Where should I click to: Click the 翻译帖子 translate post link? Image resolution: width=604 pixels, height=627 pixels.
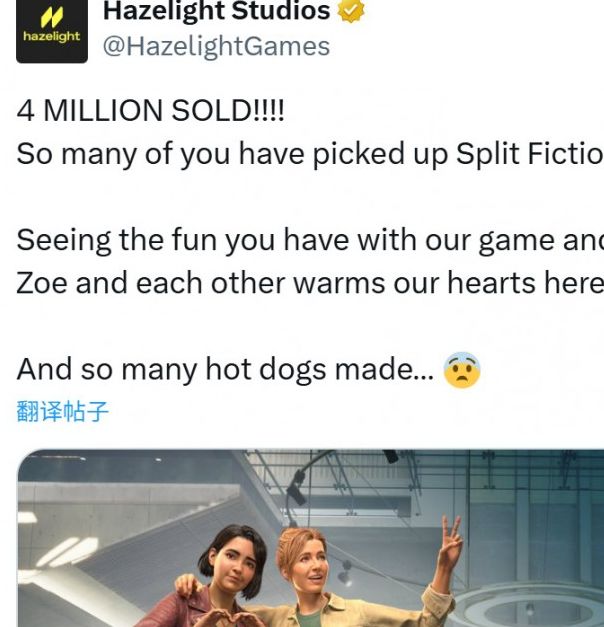pos(62,411)
